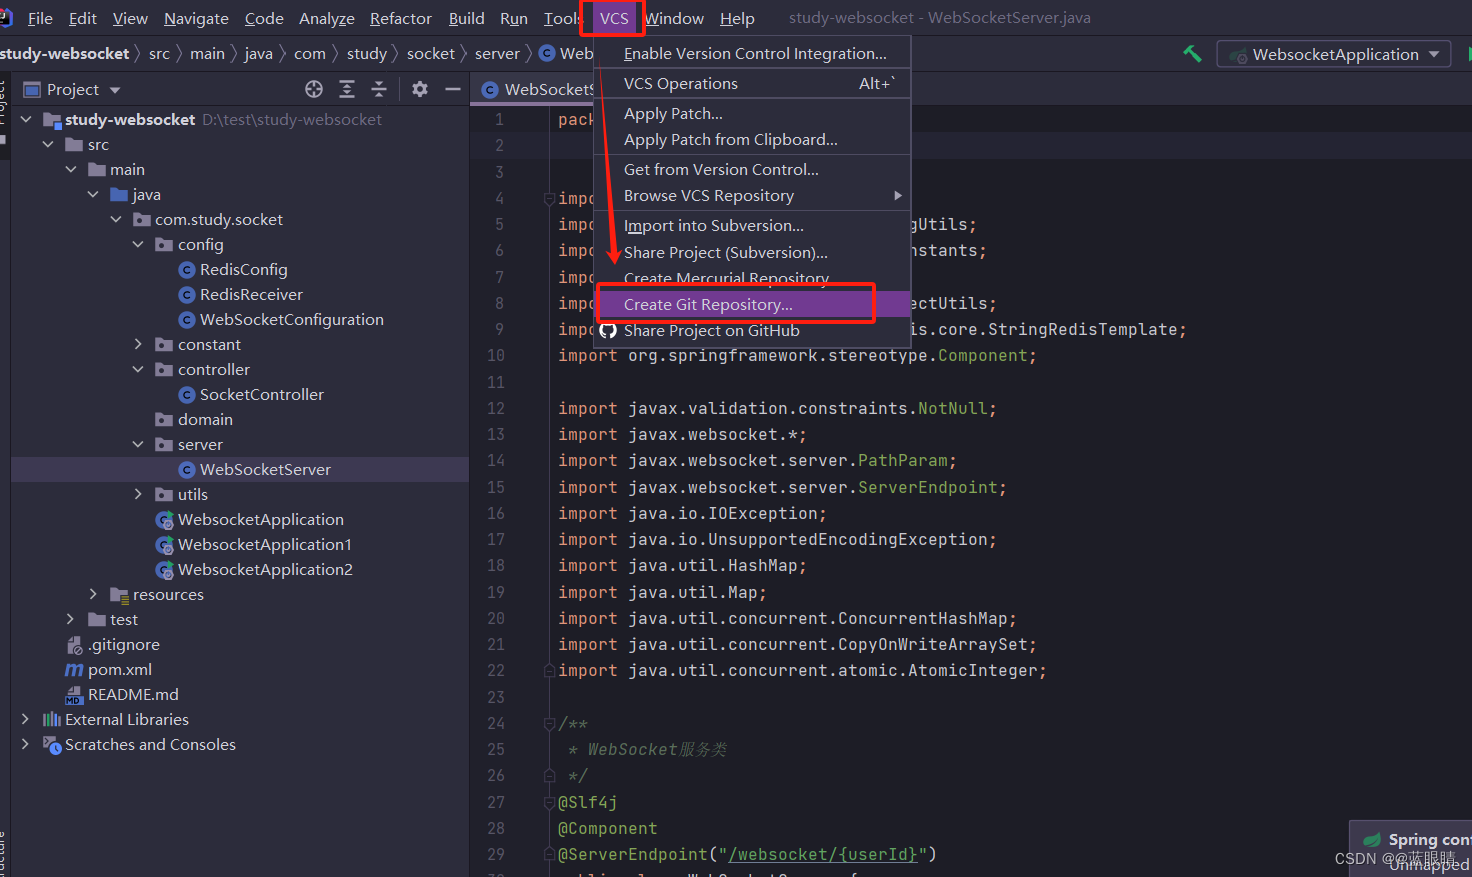Viewport: 1472px width, 877px height.
Task: Choose Import into Subversion...
Action: click(x=752, y=226)
